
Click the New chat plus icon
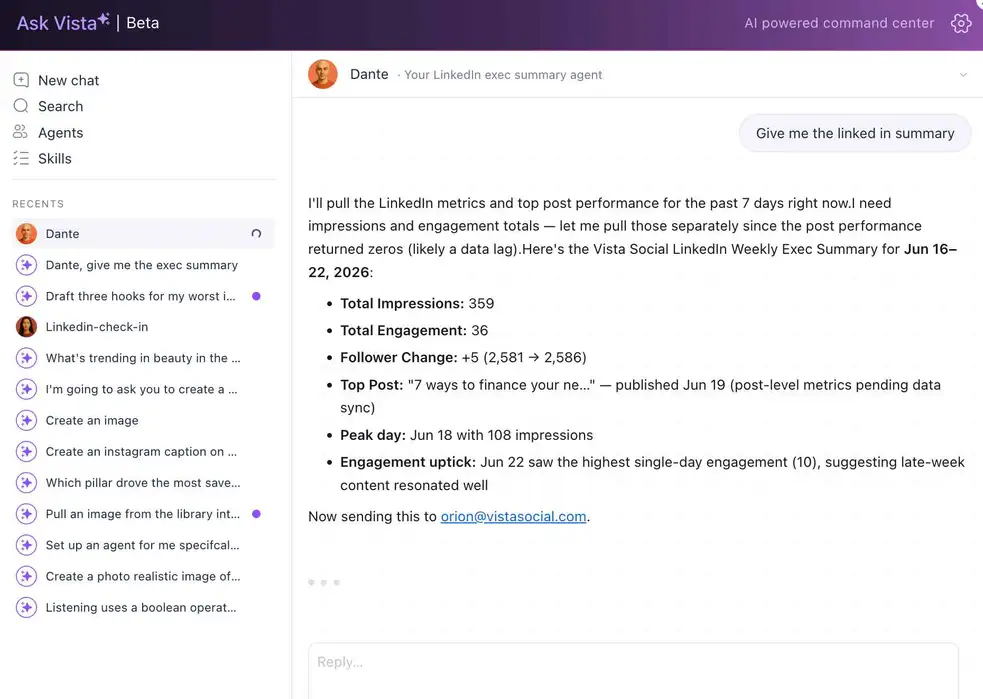pyautogui.click(x=21, y=80)
